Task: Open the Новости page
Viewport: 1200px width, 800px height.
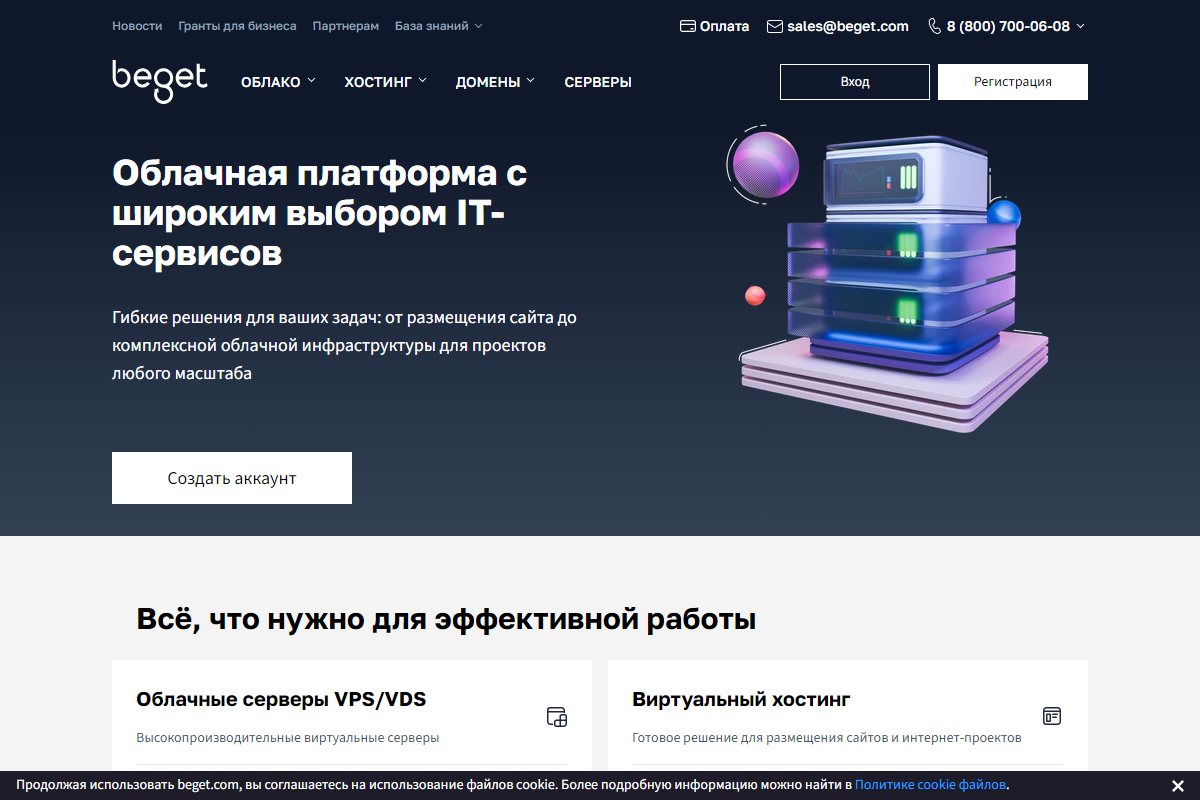Action: tap(137, 26)
